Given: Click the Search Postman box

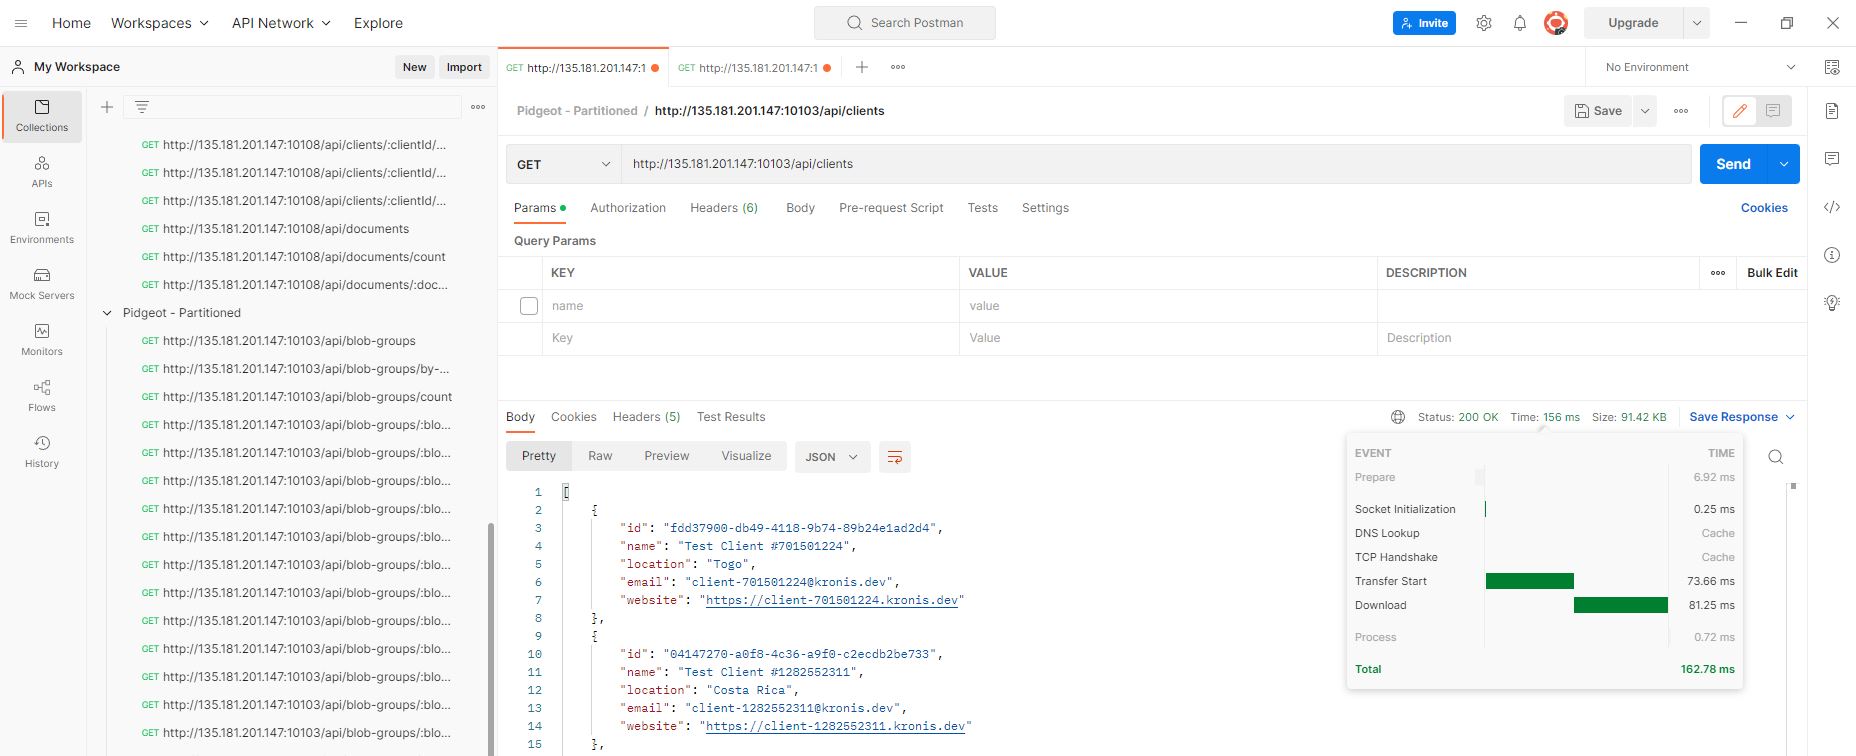Looking at the screenshot, I should point(905,23).
